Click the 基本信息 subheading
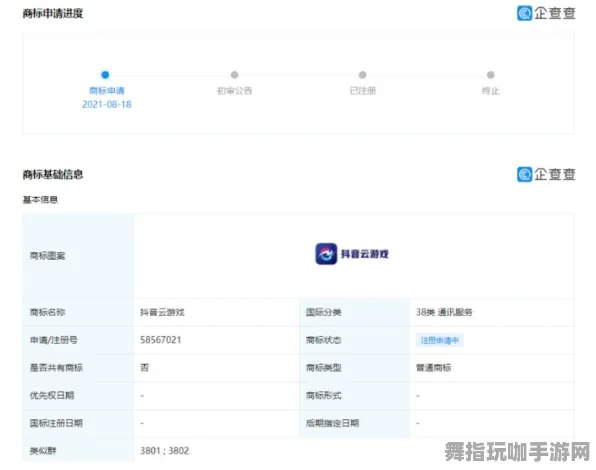 (x=40, y=199)
